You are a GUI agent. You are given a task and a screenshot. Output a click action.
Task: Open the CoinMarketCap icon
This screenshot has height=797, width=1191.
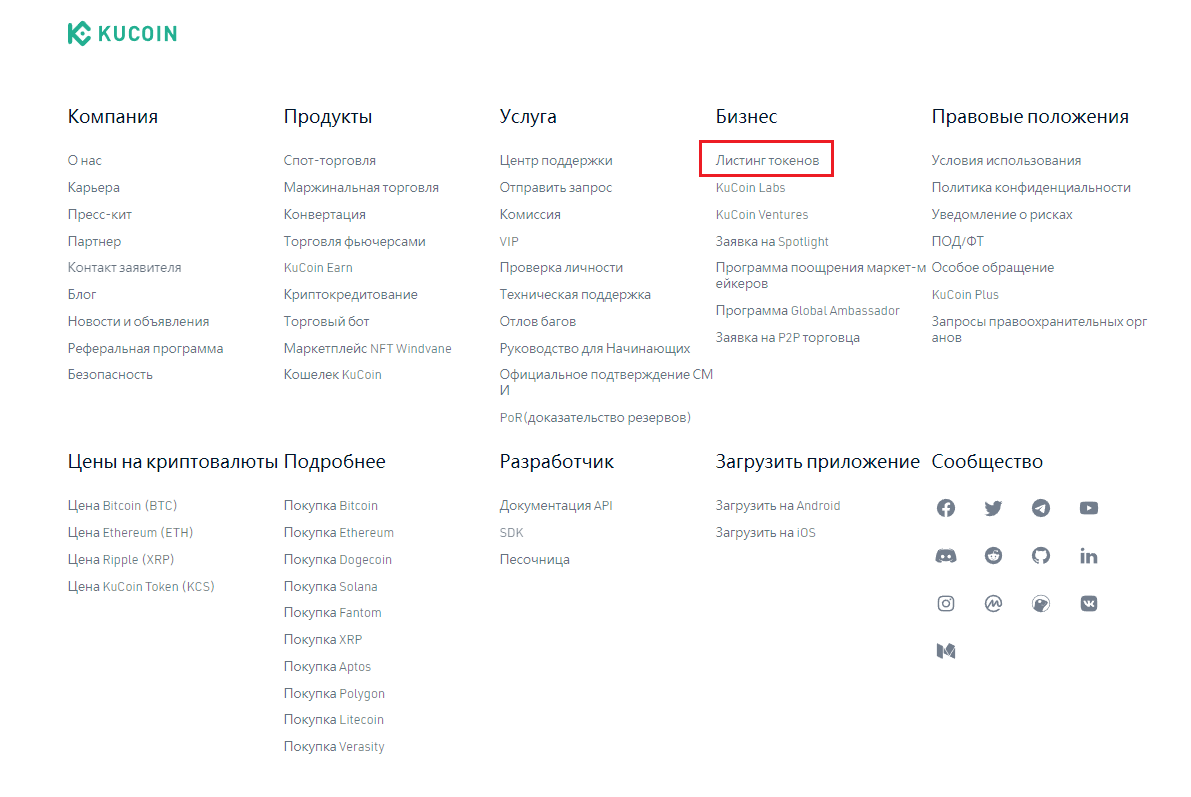pyautogui.click(x=994, y=603)
